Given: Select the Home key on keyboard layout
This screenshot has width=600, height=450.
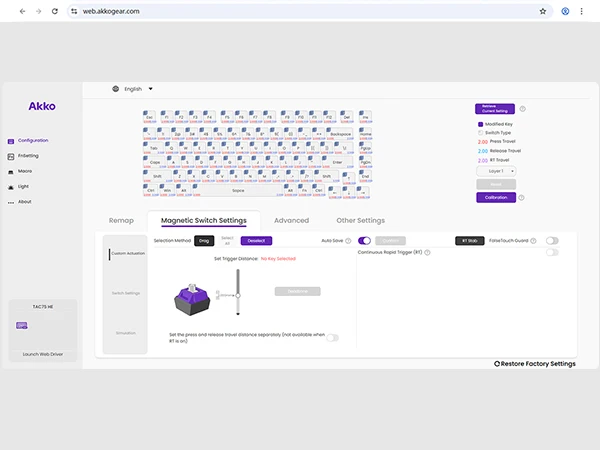Looking at the screenshot, I should point(365,134).
